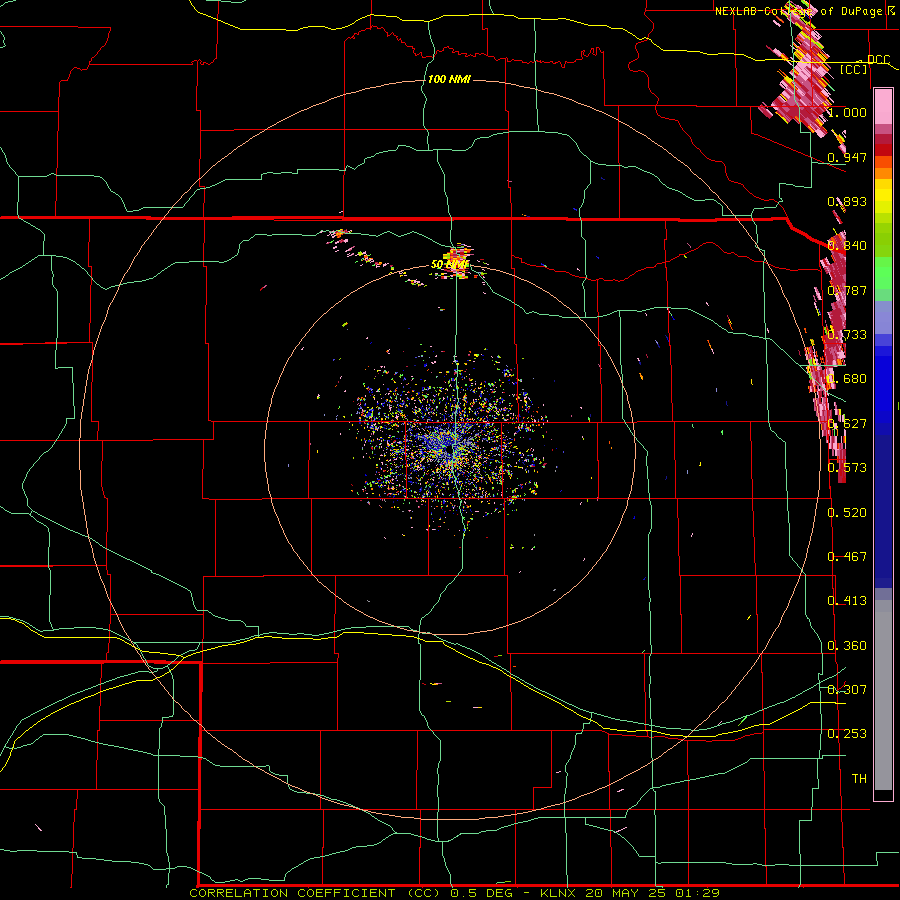
Task: Pick the bright green band of the color bar
Action: pos(883,273)
